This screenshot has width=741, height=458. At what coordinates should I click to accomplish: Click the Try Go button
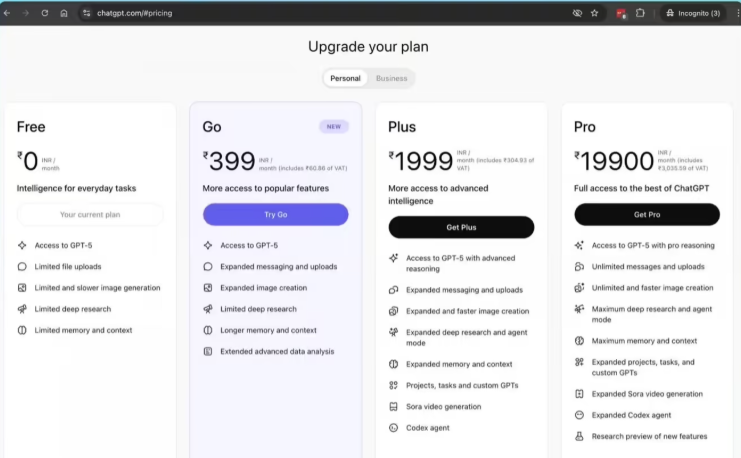tap(275, 215)
